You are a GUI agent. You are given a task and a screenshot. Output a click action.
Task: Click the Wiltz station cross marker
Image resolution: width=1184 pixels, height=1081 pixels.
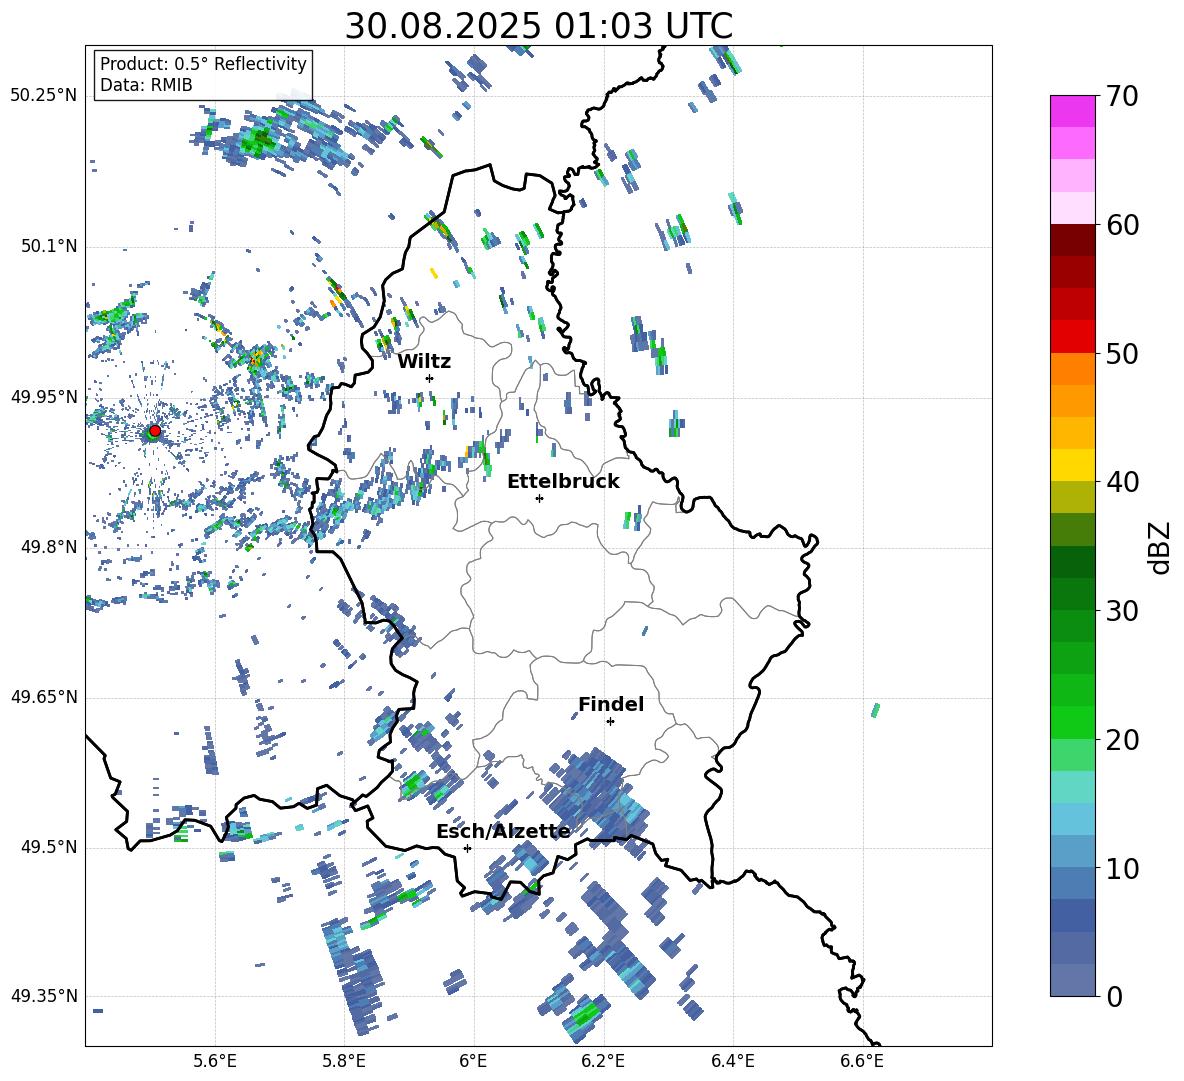click(x=430, y=378)
